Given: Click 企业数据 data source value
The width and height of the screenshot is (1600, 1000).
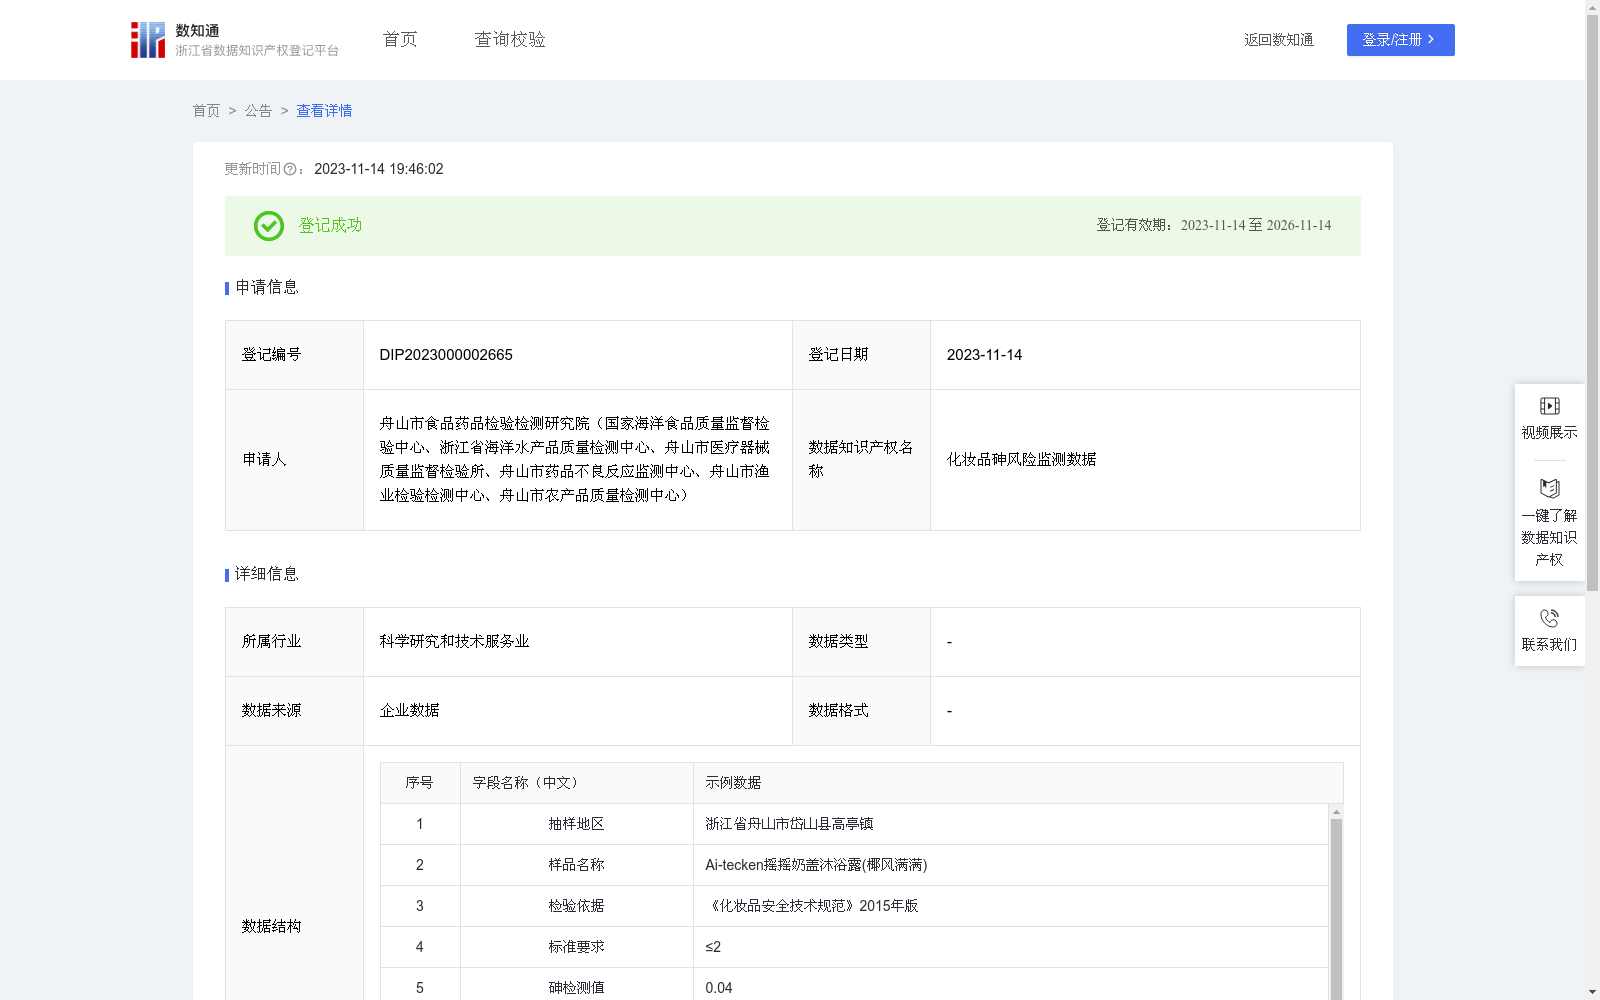Looking at the screenshot, I should [x=409, y=711].
